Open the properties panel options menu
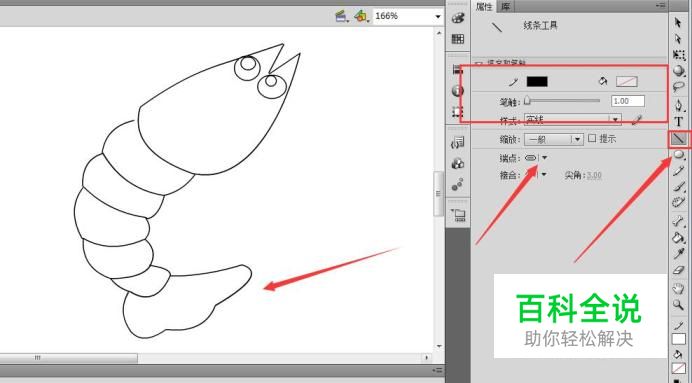This screenshot has width=692, height=383. tap(661, 6)
